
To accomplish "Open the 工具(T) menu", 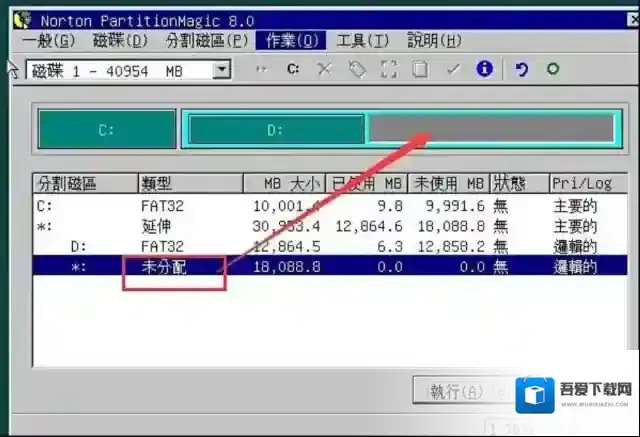I will [362, 40].
